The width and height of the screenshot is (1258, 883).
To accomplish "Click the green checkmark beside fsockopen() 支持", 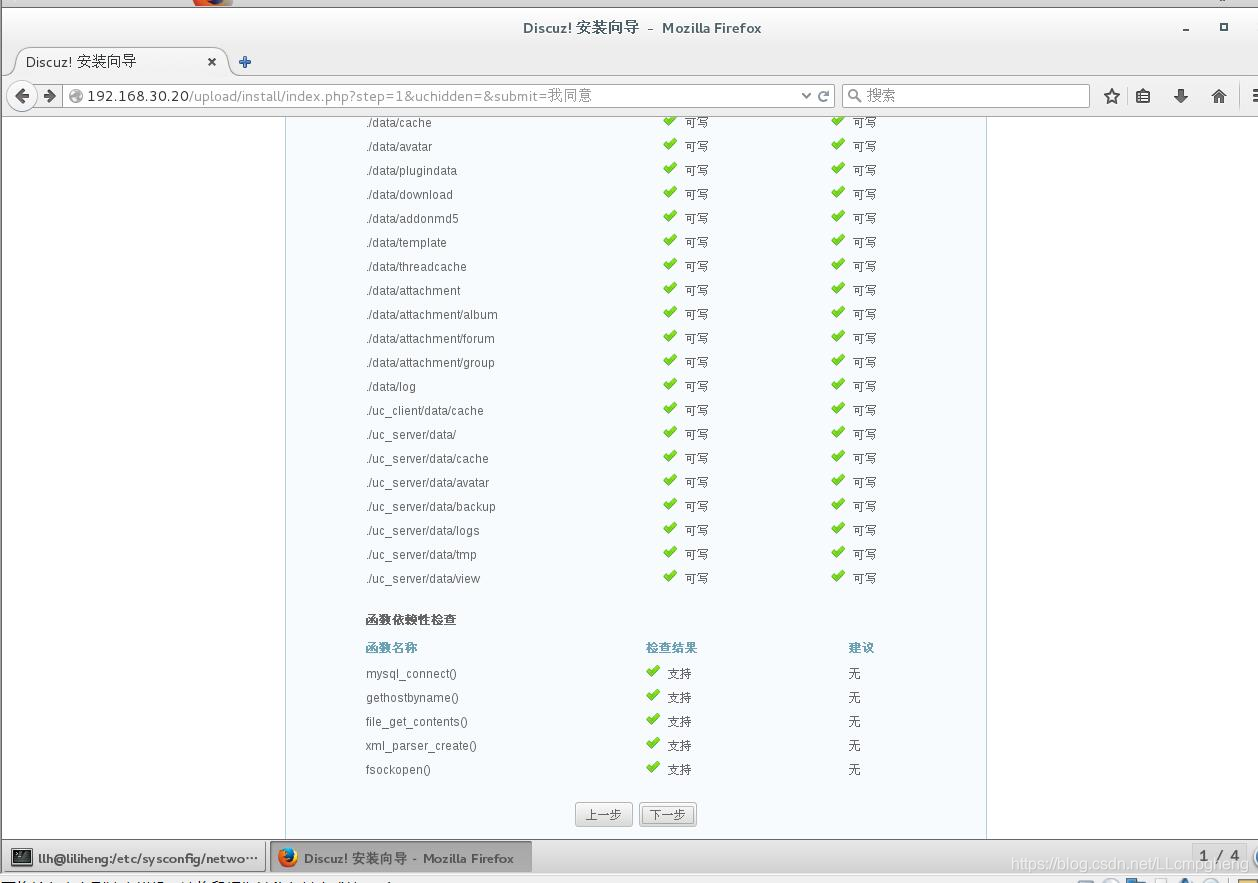I will tap(653, 768).
